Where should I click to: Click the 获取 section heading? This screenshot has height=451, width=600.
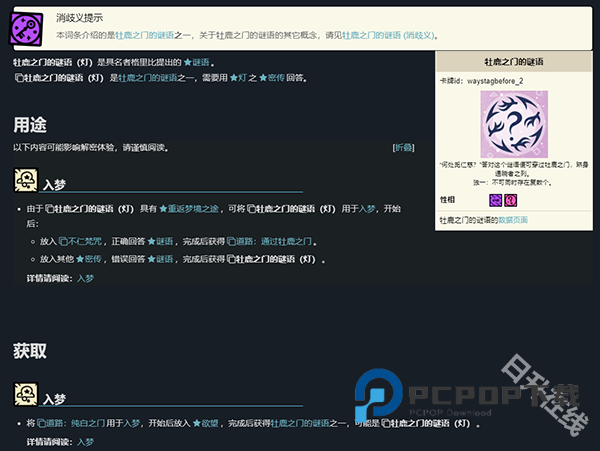[x=30, y=351]
